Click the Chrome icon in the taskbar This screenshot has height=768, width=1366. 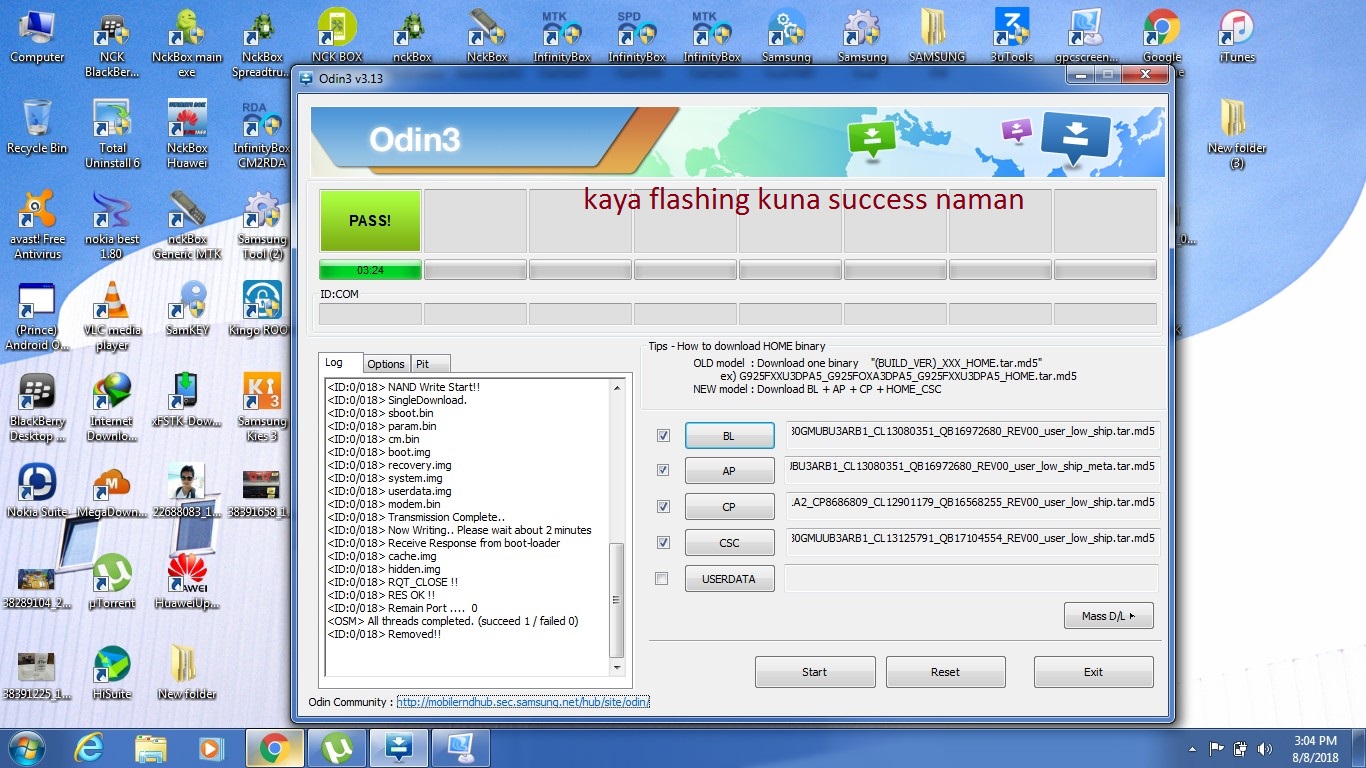pos(275,747)
